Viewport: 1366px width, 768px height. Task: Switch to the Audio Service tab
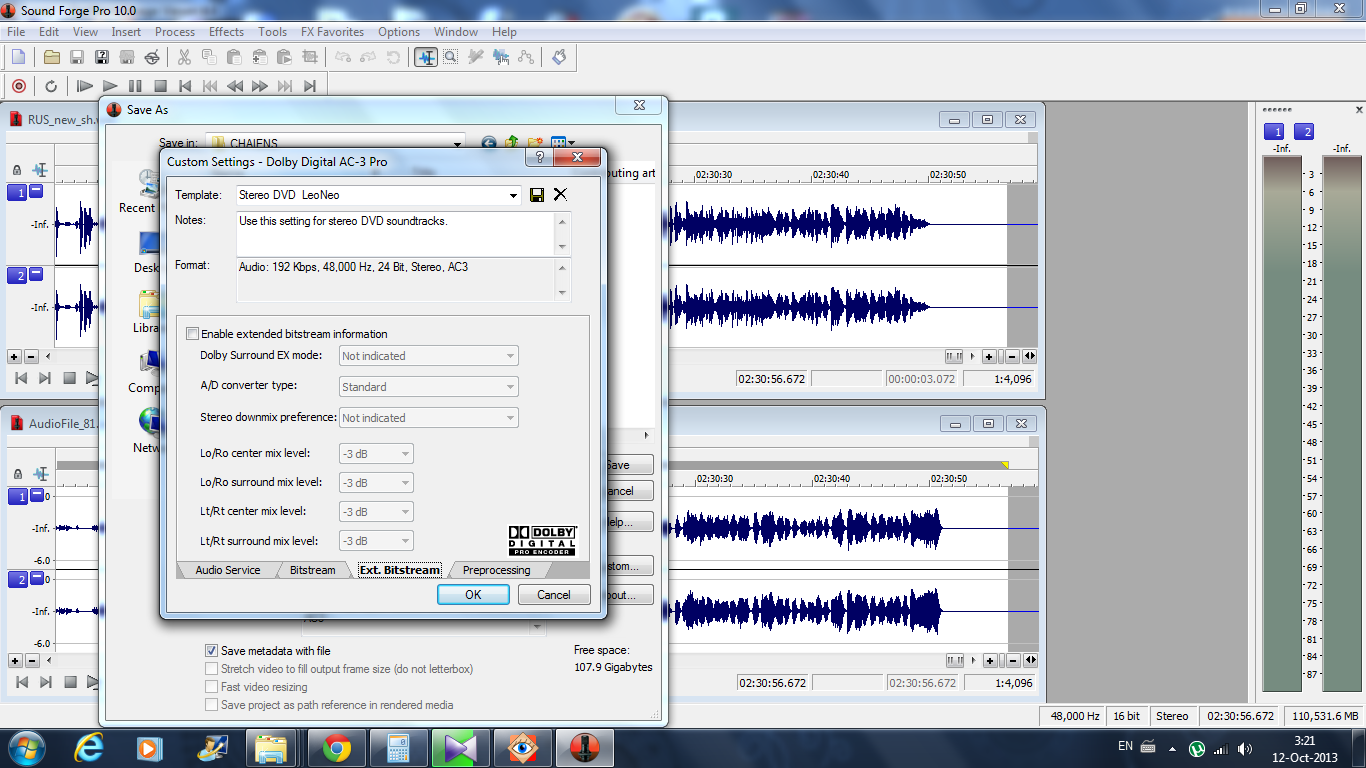pos(227,570)
